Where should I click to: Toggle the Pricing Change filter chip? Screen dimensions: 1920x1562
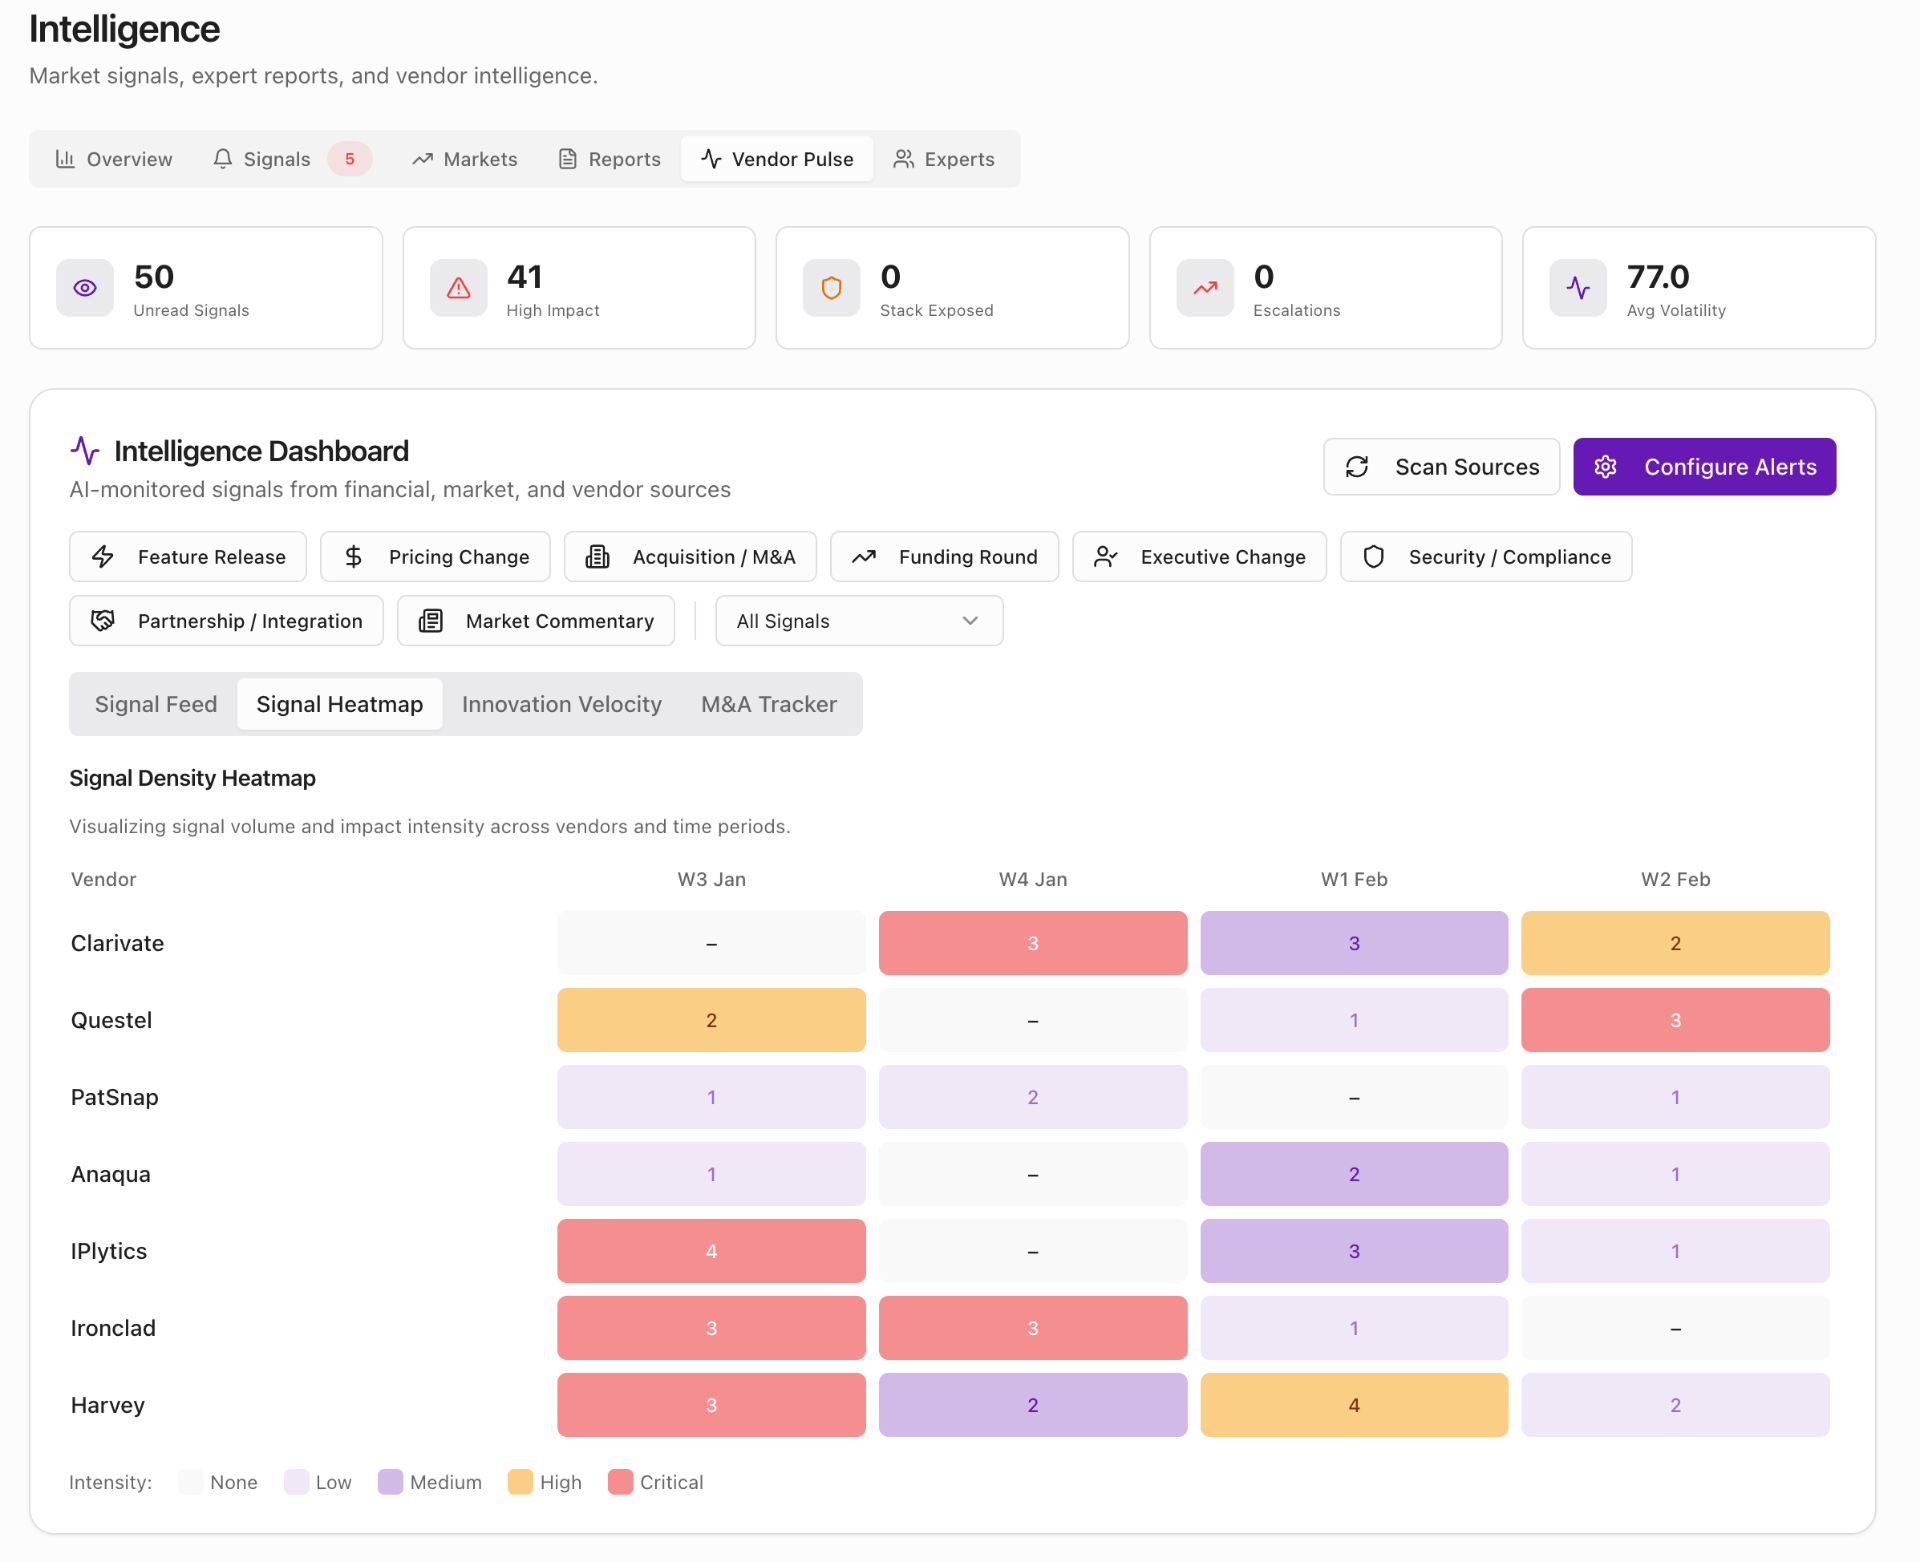tap(435, 557)
